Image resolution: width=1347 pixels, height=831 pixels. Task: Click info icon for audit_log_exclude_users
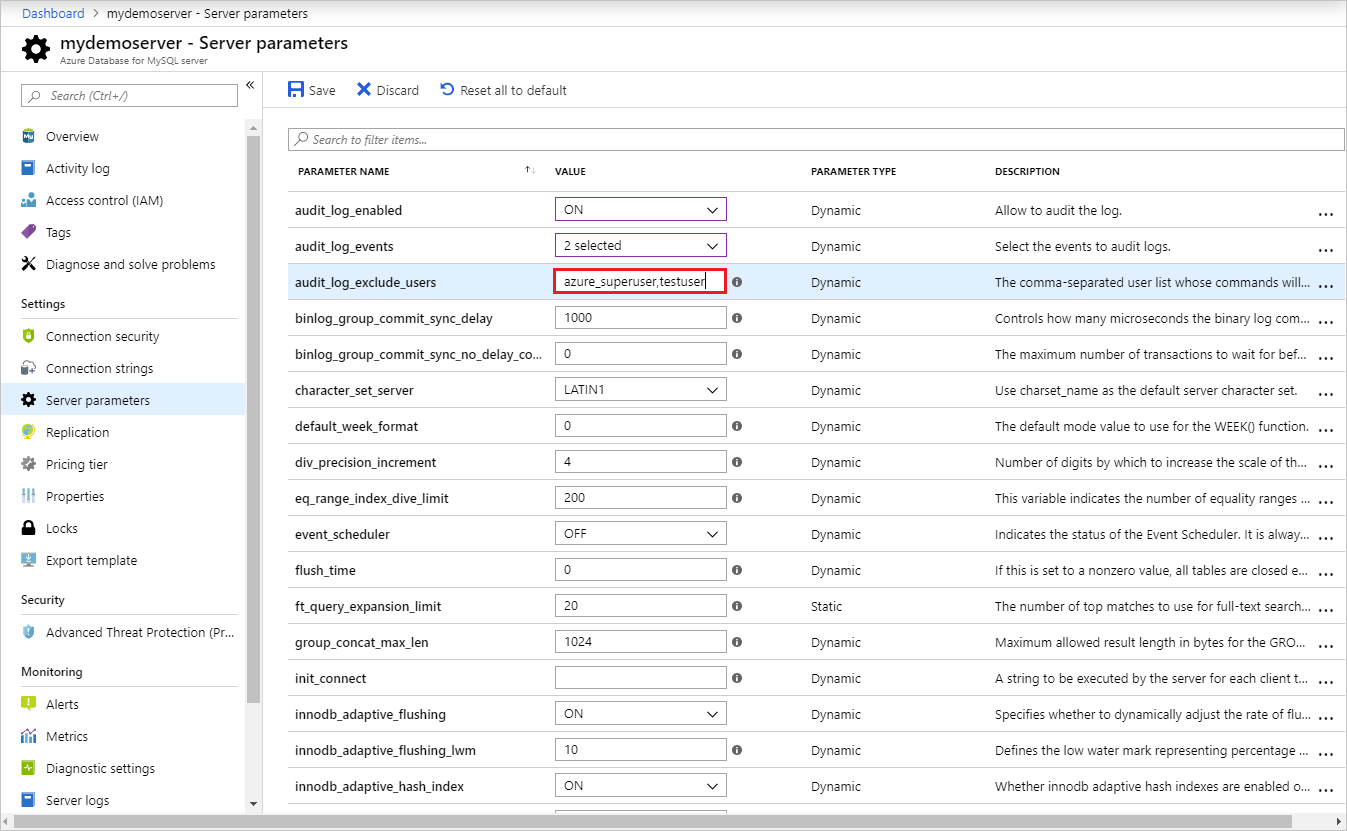[737, 282]
